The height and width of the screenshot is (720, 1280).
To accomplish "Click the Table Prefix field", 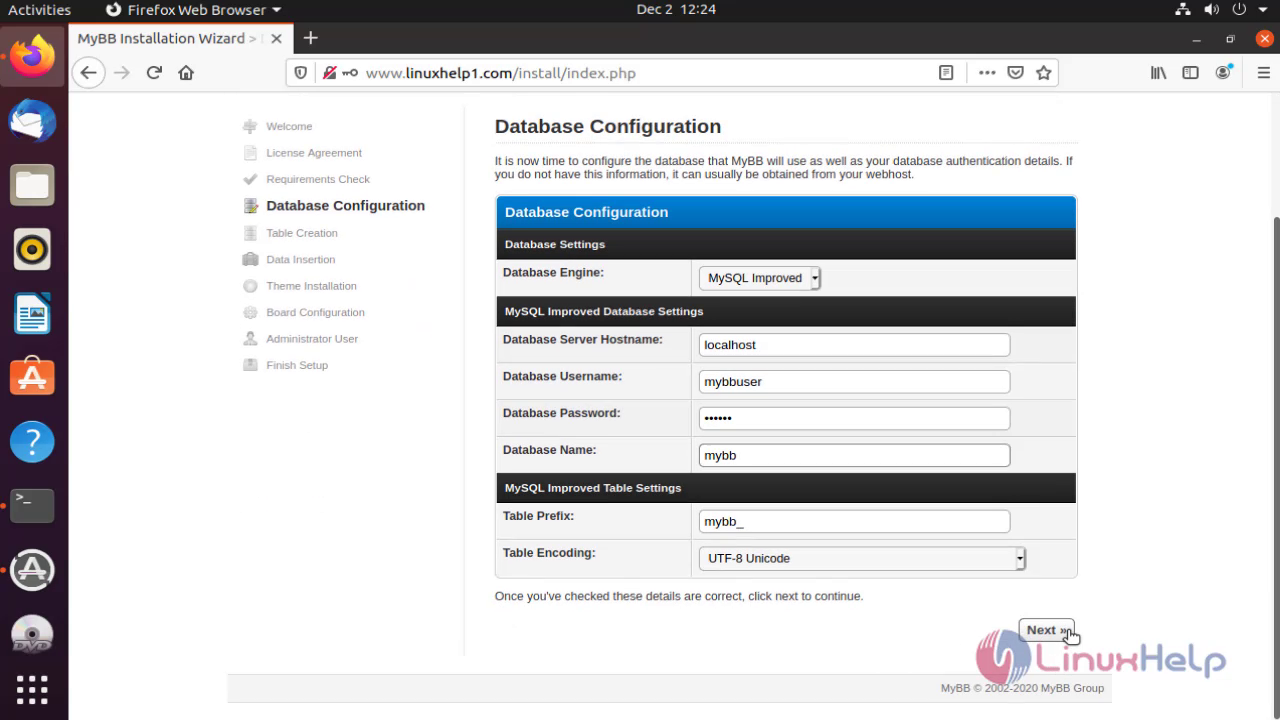I will (854, 522).
